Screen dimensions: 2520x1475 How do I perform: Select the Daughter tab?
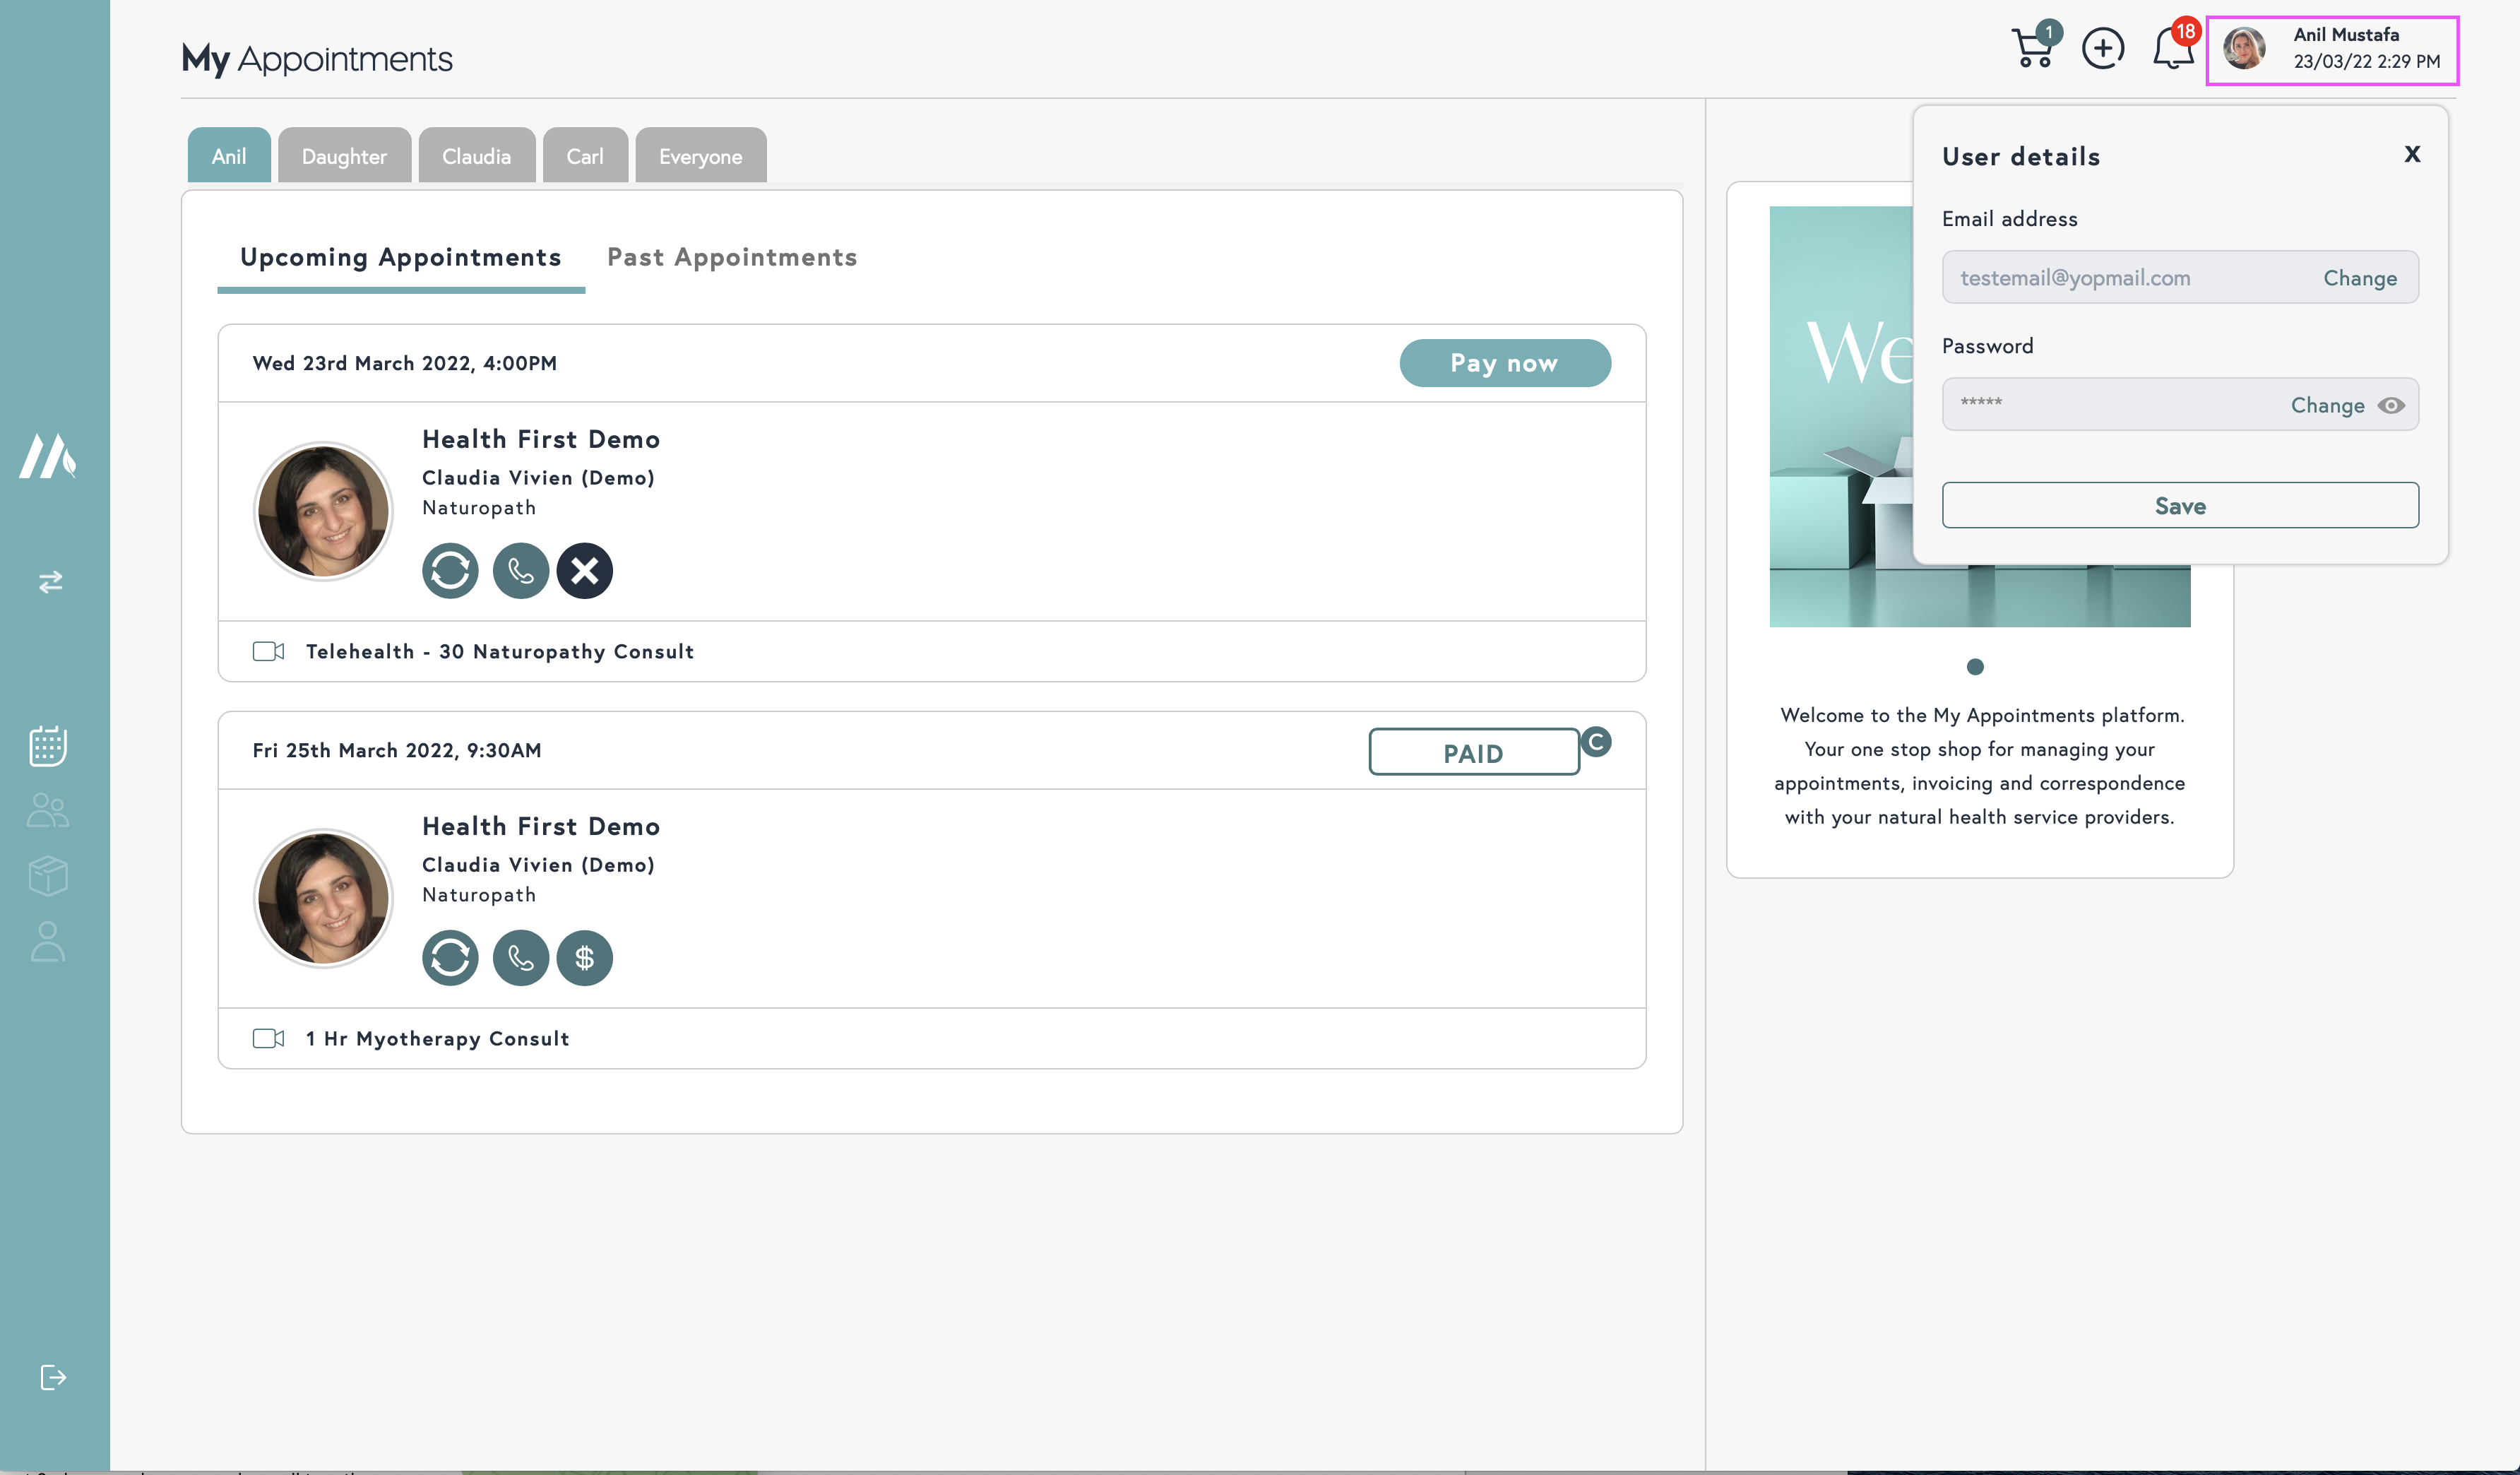tap(343, 156)
